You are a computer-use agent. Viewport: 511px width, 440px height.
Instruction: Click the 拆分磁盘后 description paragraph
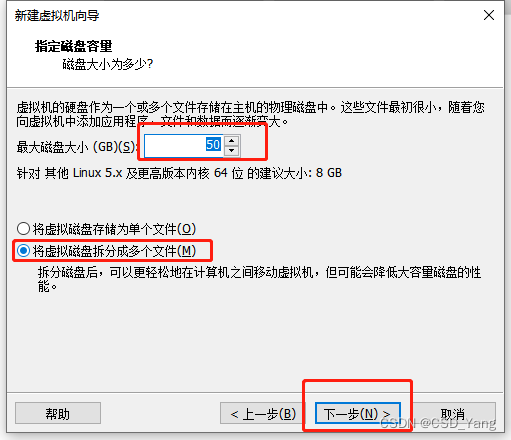(x=259, y=279)
